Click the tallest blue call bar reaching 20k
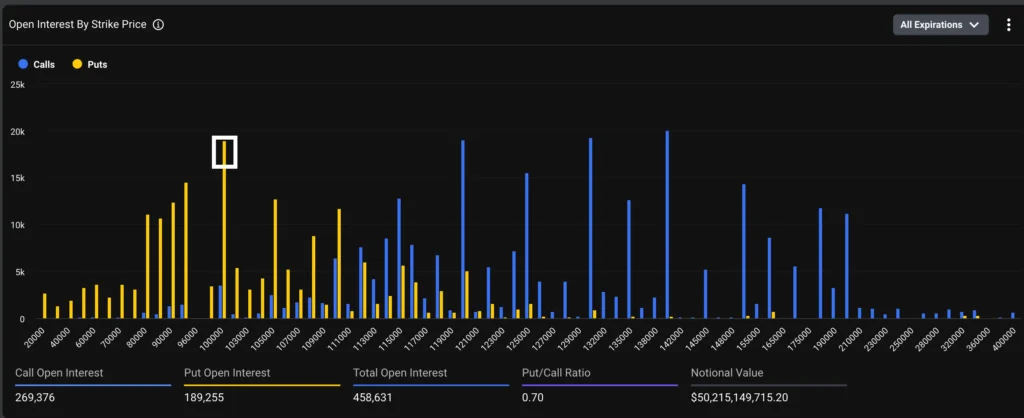The height and width of the screenshot is (418, 1024). click(x=667, y=225)
